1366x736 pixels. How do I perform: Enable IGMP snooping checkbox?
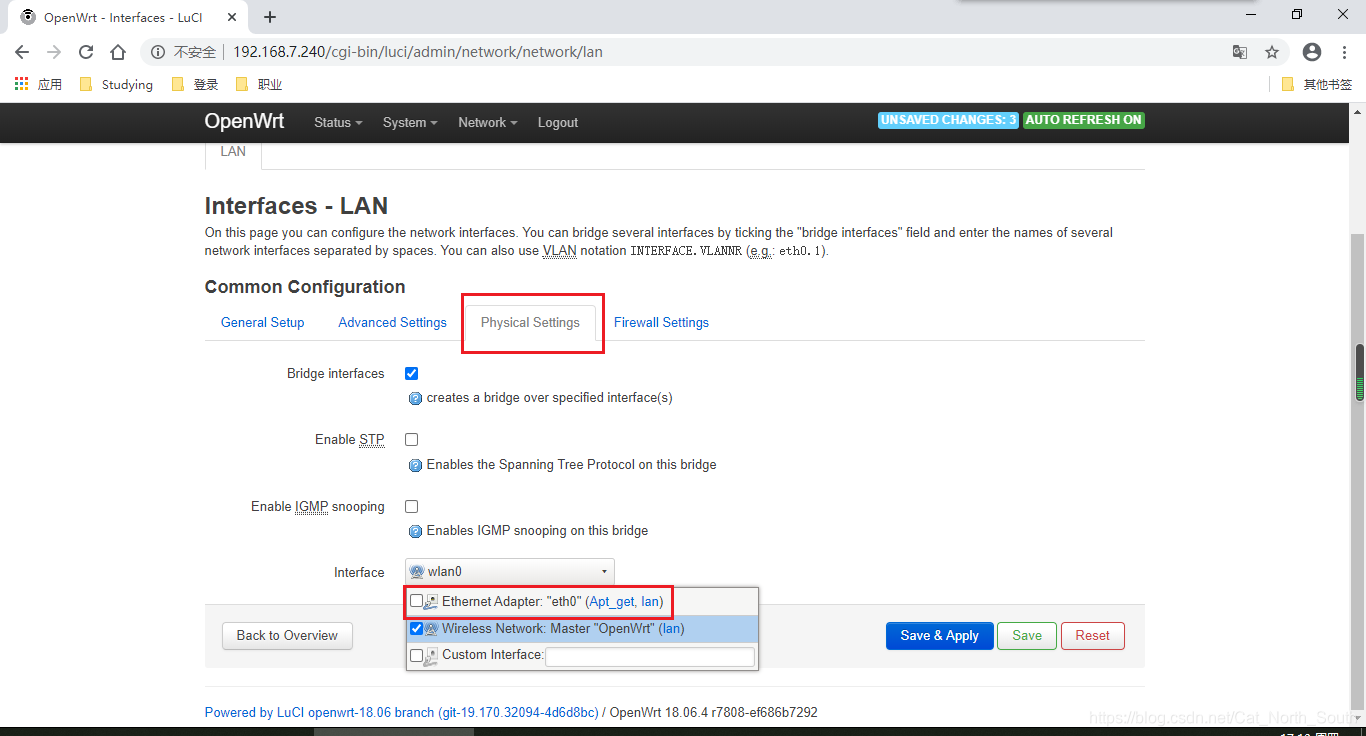pyautogui.click(x=411, y=506)
